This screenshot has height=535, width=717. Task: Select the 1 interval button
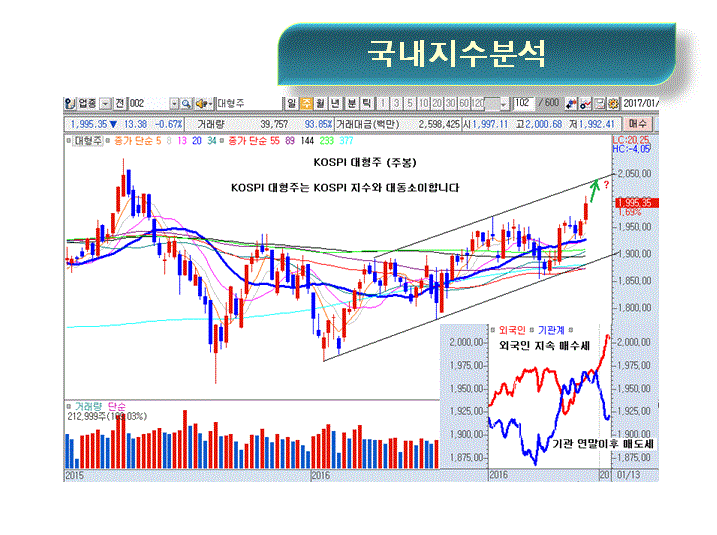tap(382, 104)
